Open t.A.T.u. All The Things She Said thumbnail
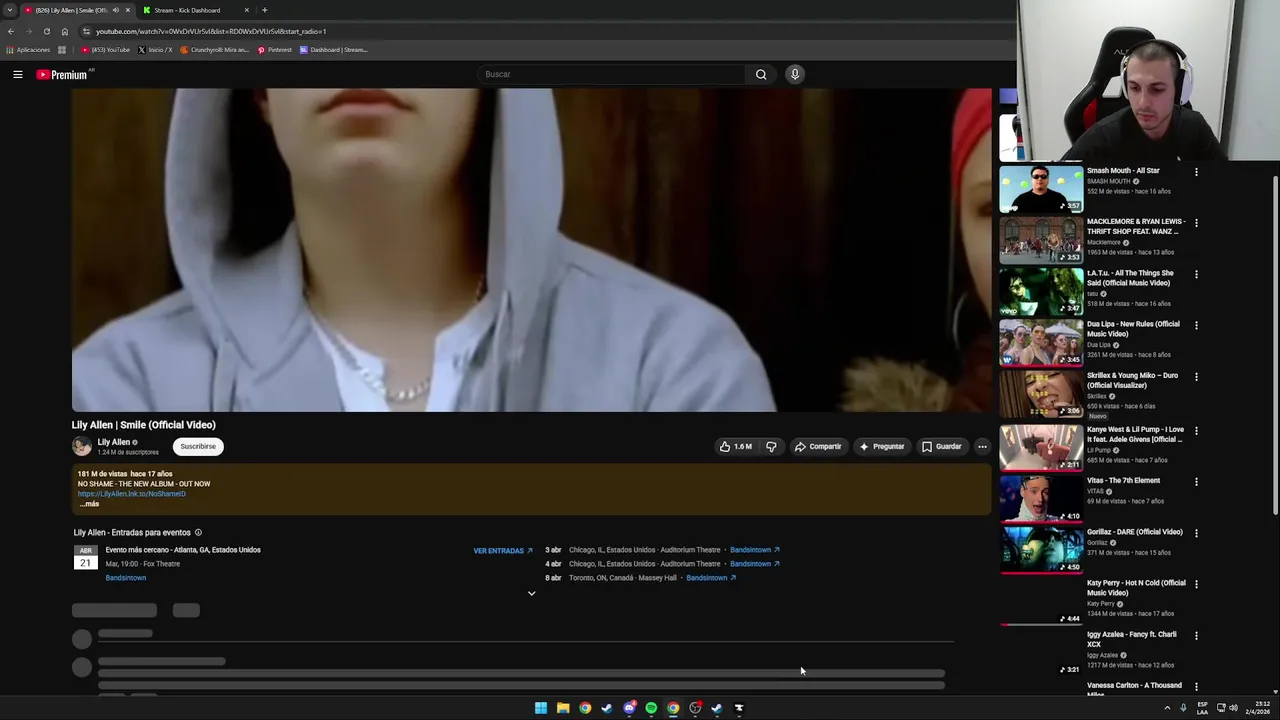Viewport: 1280px width, 720px height. (1041, 291)
